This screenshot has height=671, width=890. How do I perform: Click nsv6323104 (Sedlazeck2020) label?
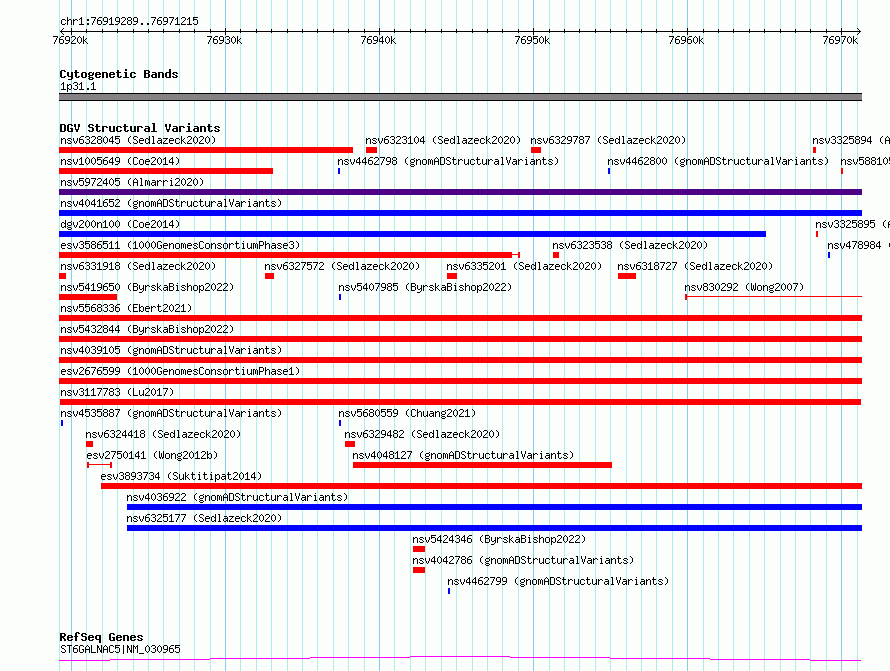(443, 140)
